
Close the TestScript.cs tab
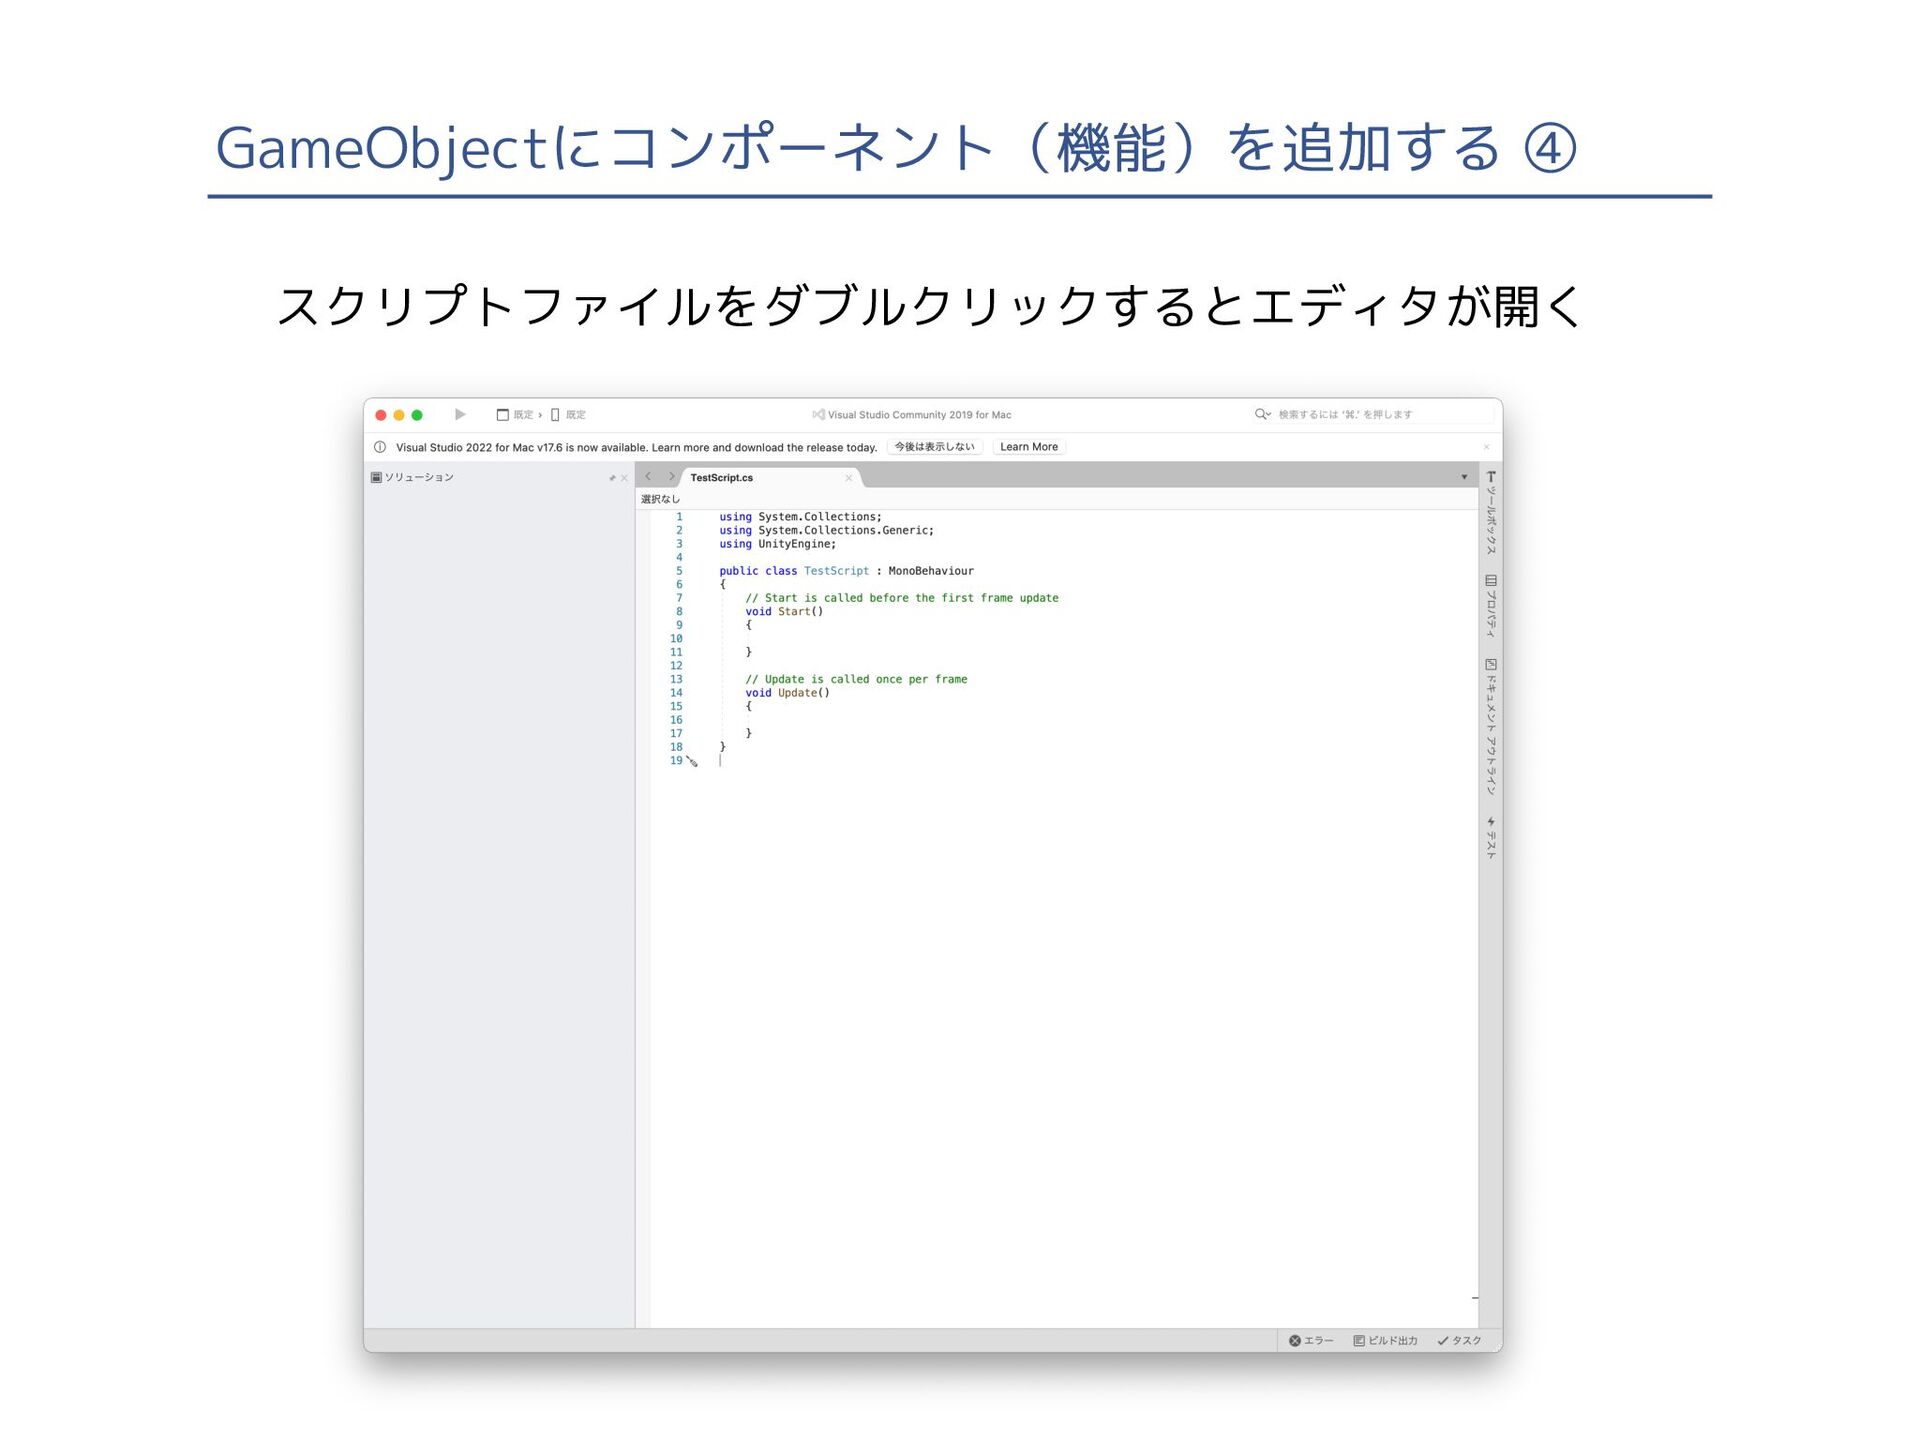pyautogui.click(x=848, y=478)
